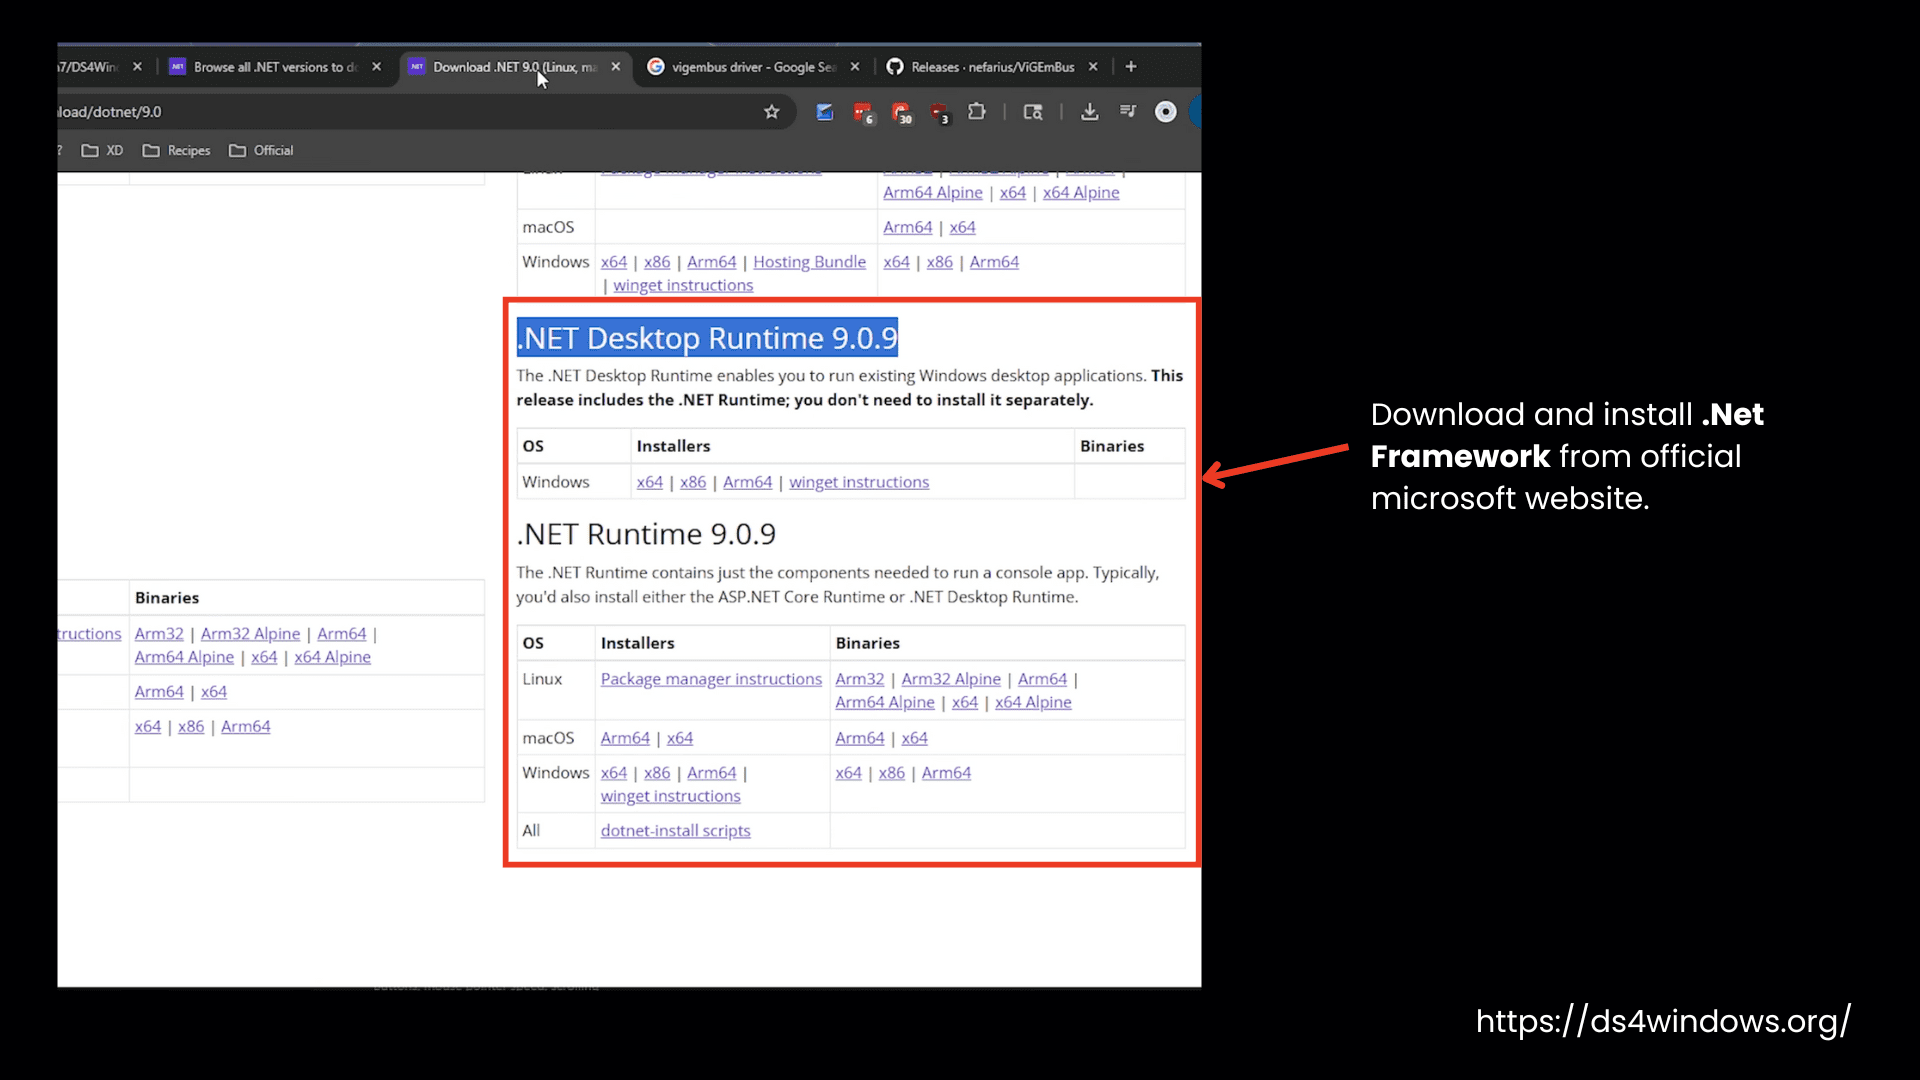1920x1080 pixels.
Task: Close the 'Browse all .NET versions' tab
Action: click(376, 67)
